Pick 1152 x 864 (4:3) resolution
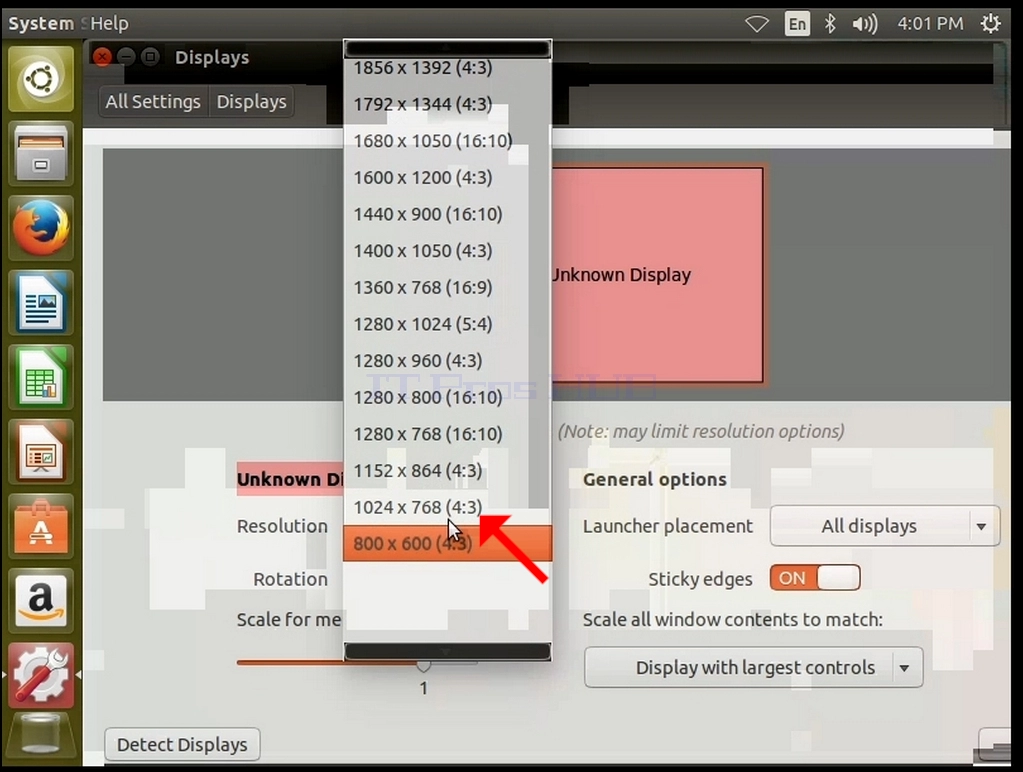This screenshot has height=772, width=1023. tap(447, 471)
